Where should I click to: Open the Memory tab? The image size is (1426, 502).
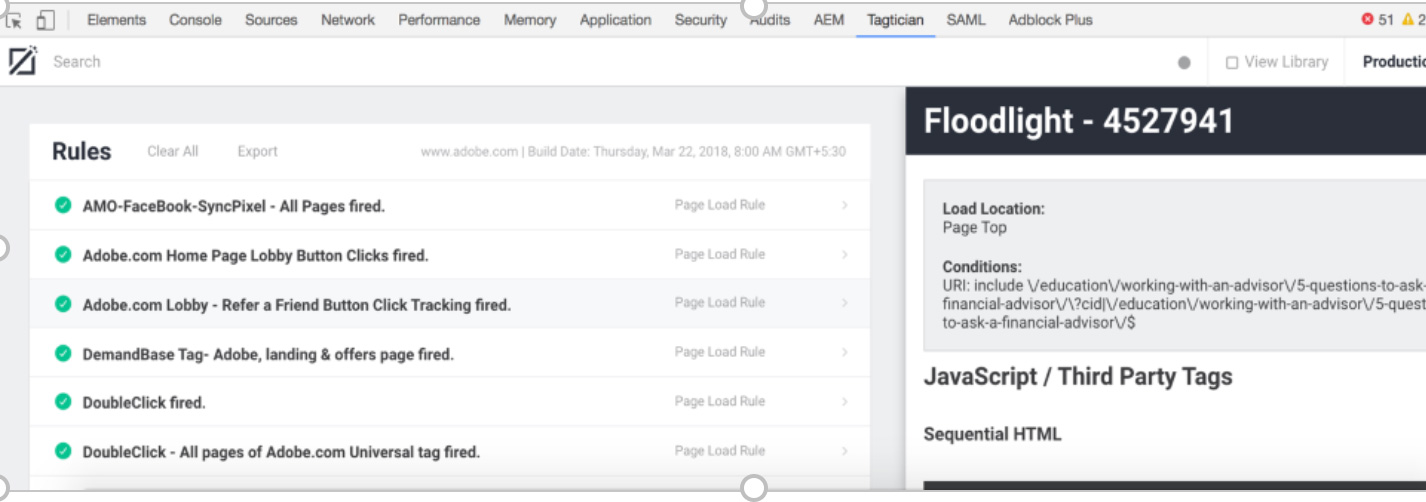pos(530,20)
